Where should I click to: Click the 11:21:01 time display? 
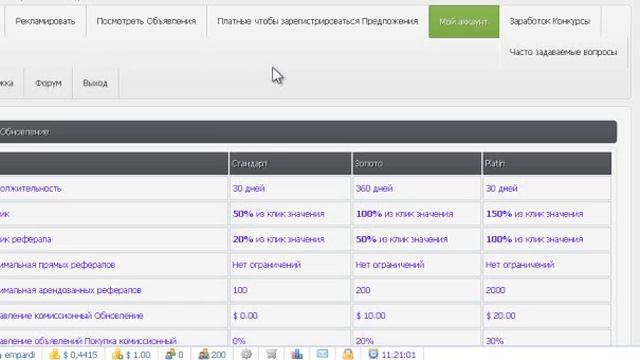click(399, 355)
